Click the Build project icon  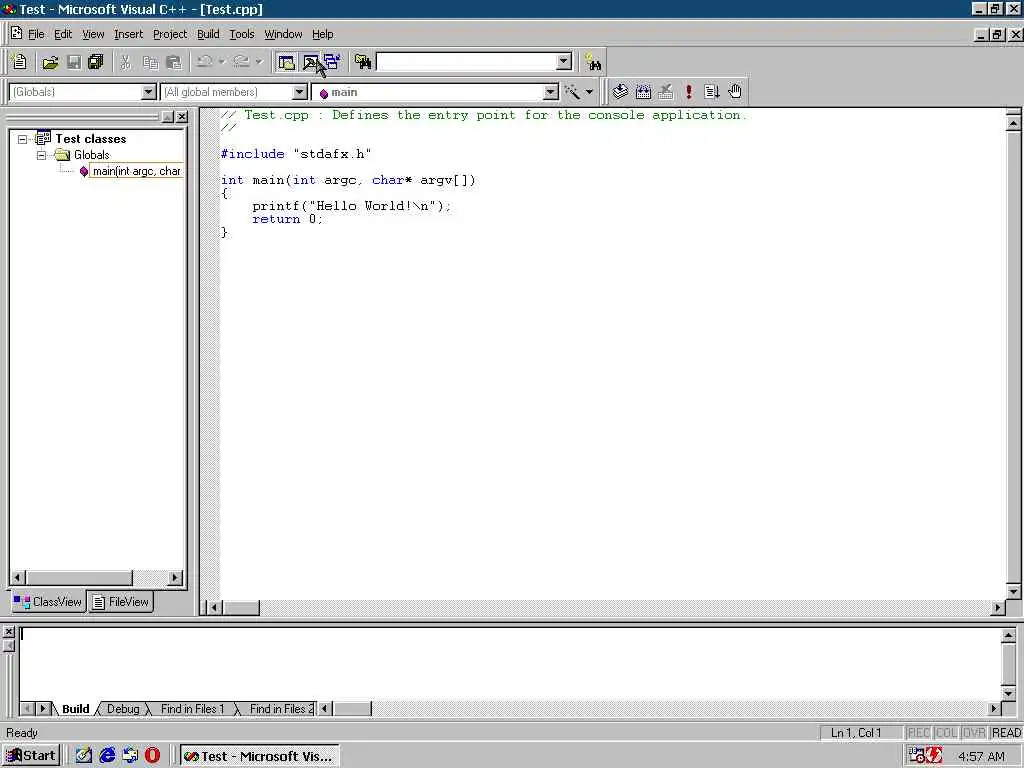[x=643, y=92]
